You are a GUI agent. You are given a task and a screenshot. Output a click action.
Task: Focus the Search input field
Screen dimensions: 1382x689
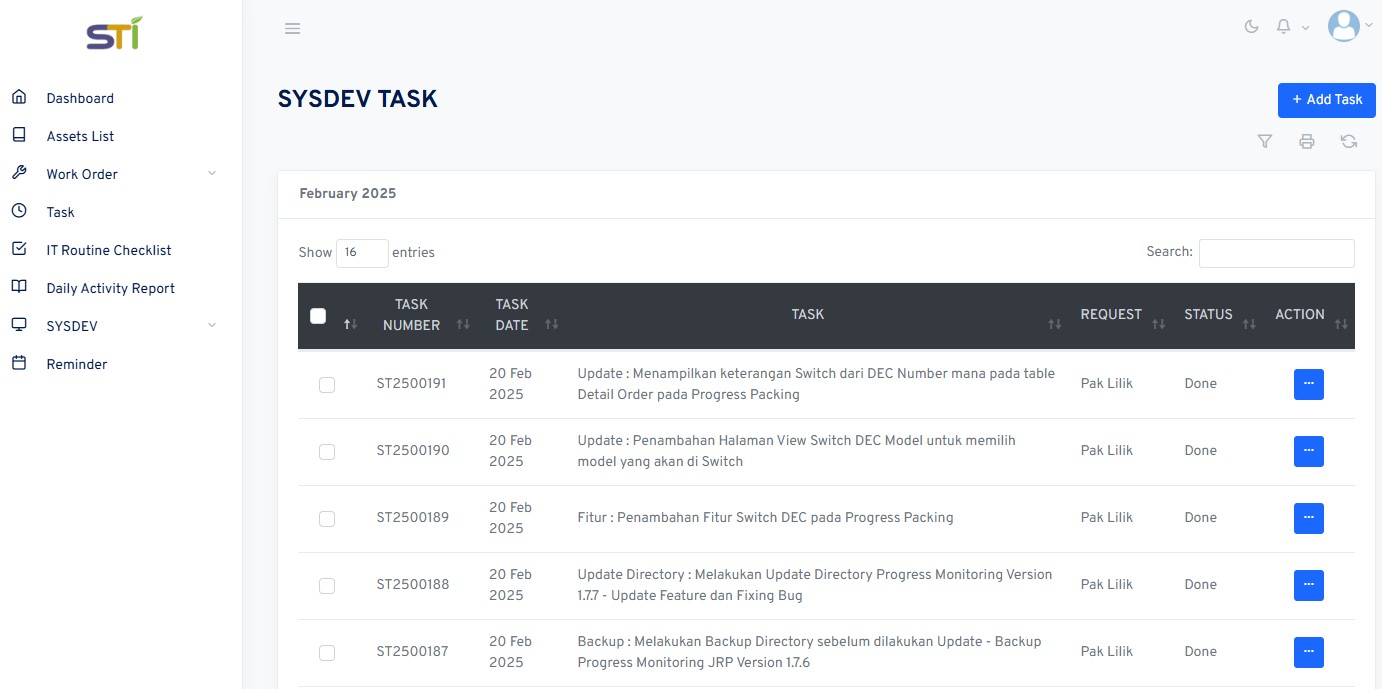click(1277, 253)
